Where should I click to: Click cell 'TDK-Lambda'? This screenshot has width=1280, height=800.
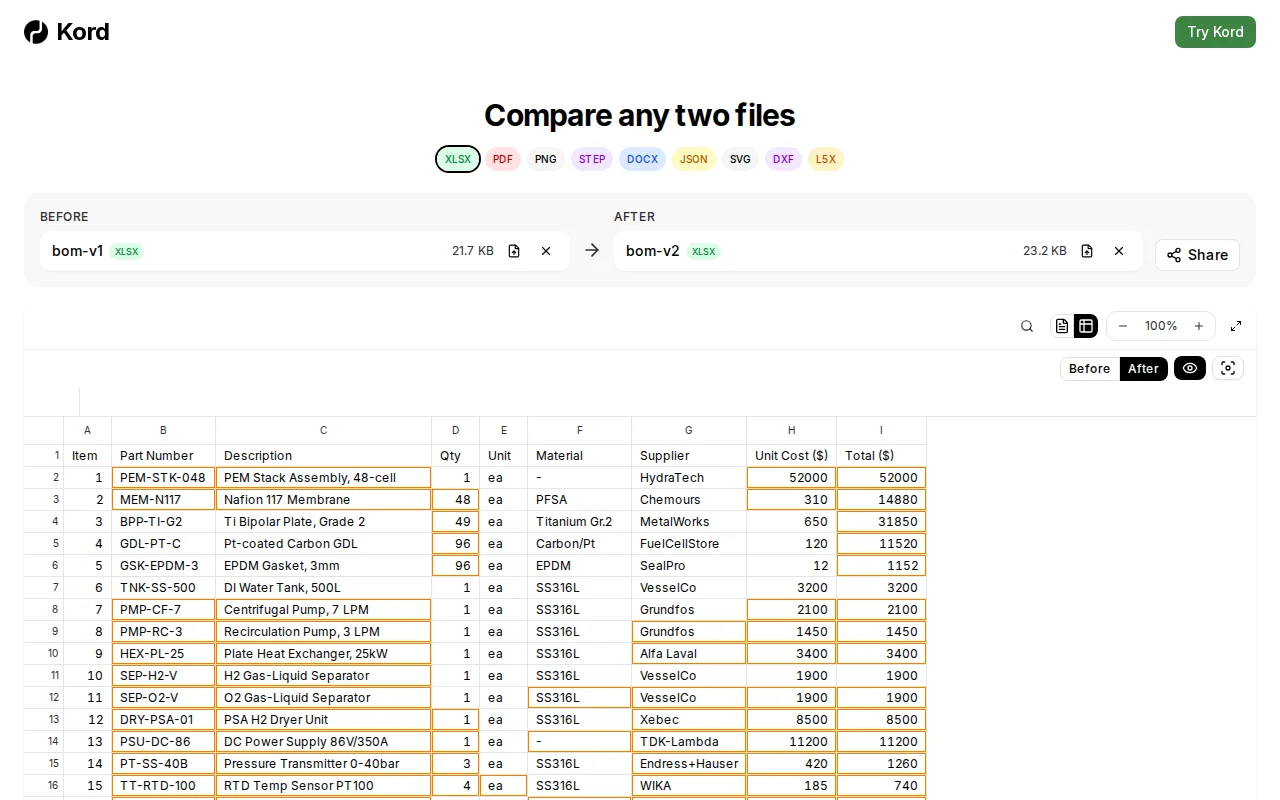tap(689, 742)
